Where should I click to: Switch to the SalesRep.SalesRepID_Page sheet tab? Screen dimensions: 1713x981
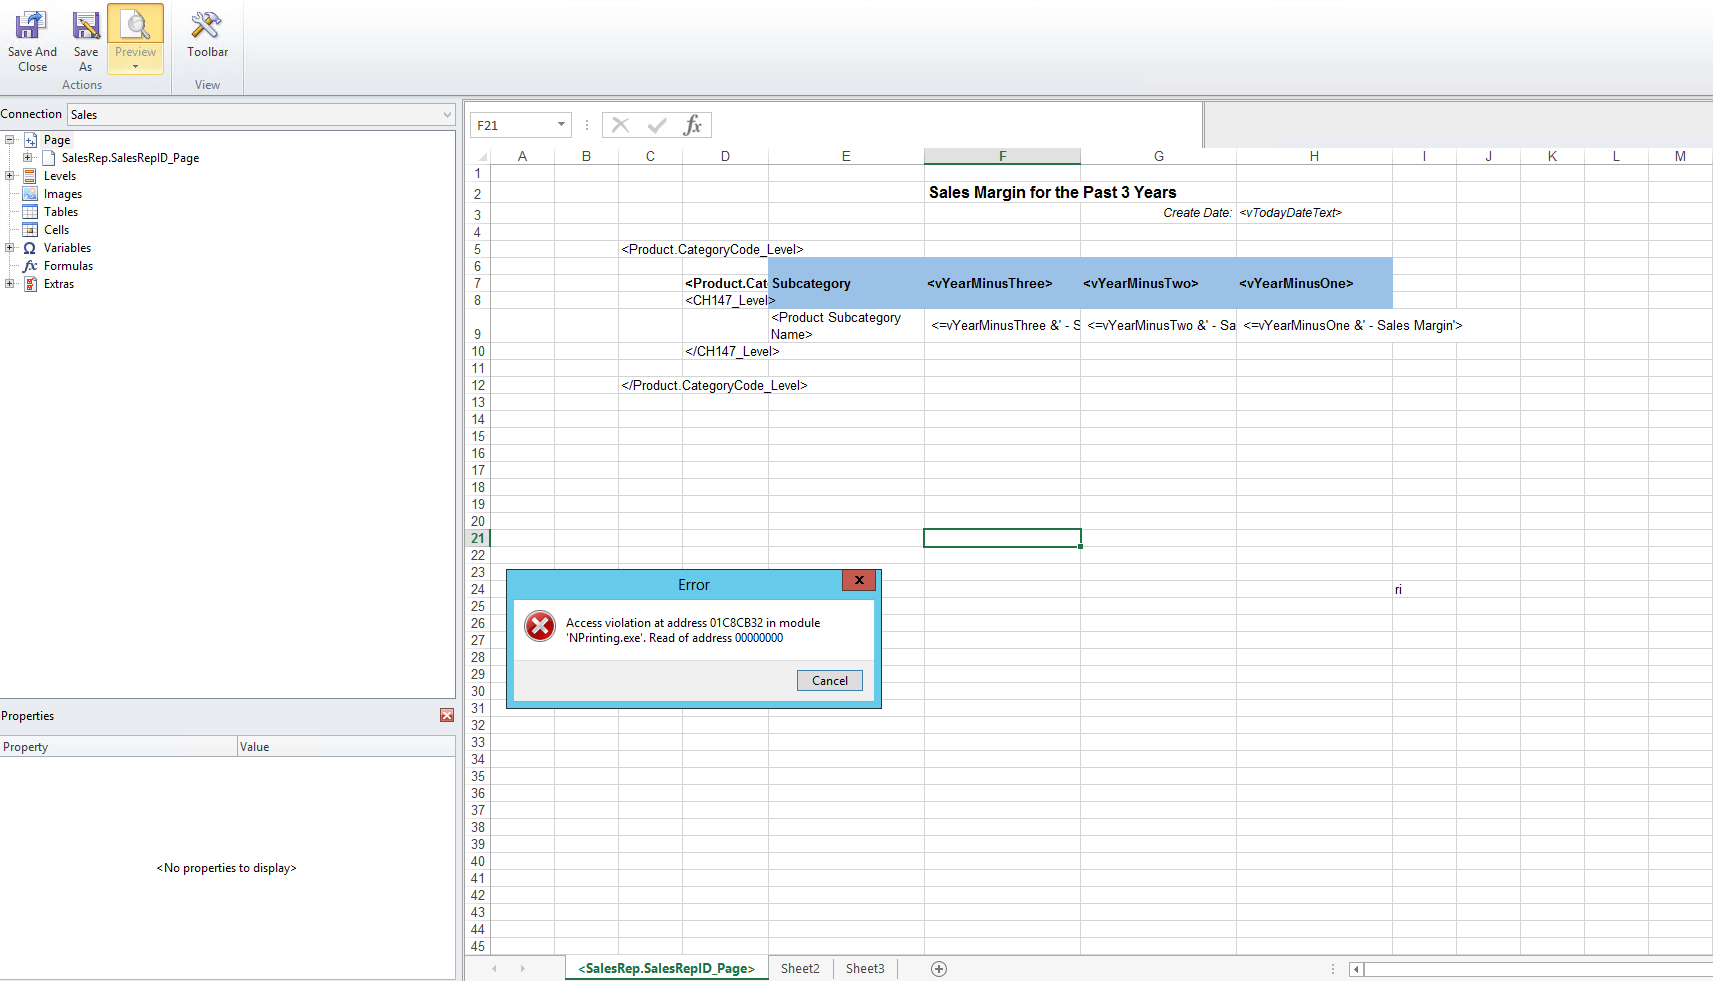point(666,968)
